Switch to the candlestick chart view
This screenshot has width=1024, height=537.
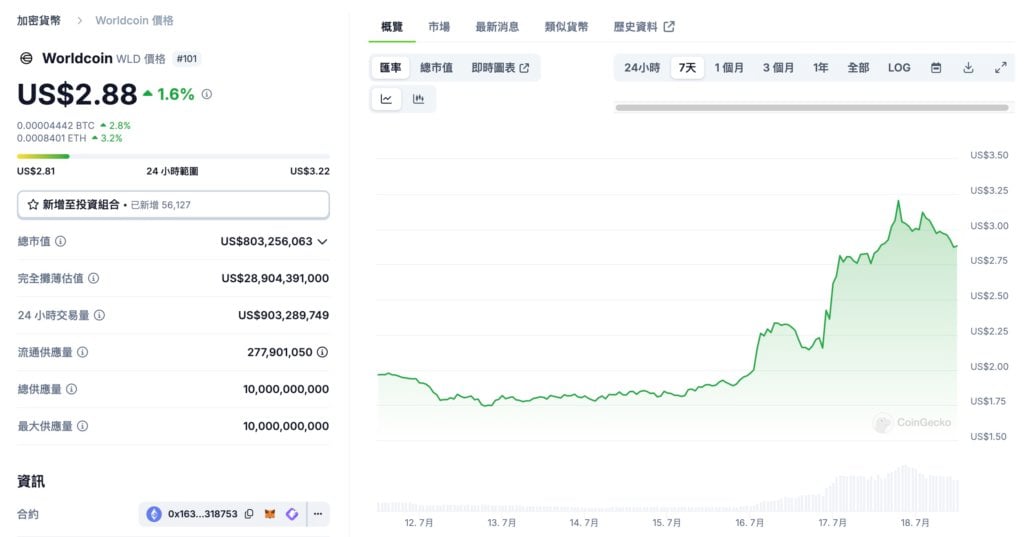point(418,99)
